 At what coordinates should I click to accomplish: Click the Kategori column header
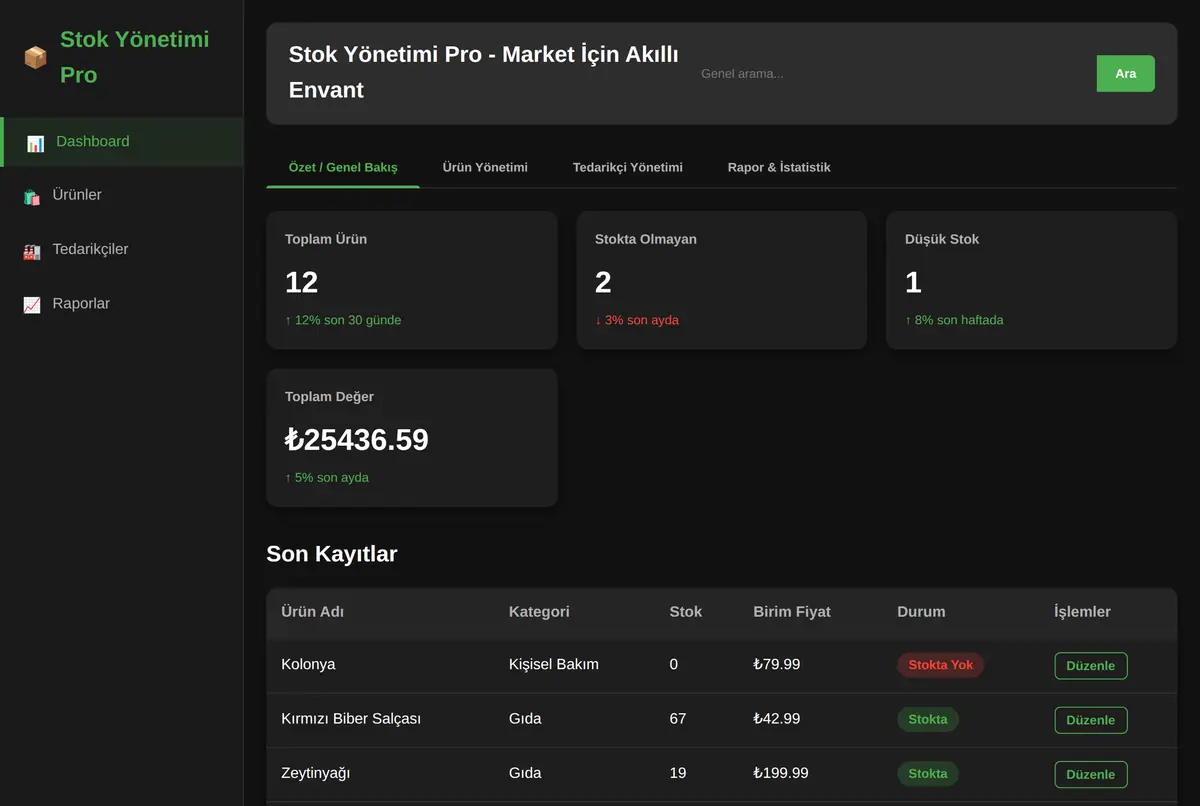click(x=539, y=612)
